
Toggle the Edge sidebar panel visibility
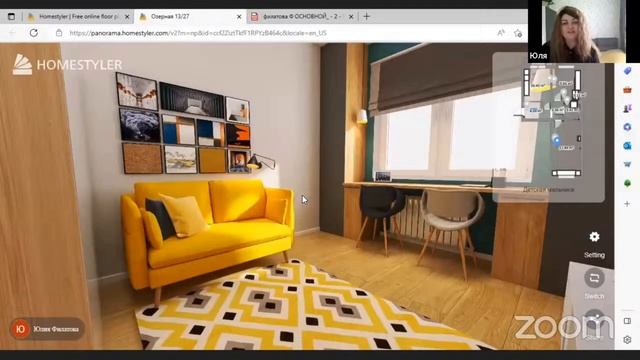click(x=627, y=321)
